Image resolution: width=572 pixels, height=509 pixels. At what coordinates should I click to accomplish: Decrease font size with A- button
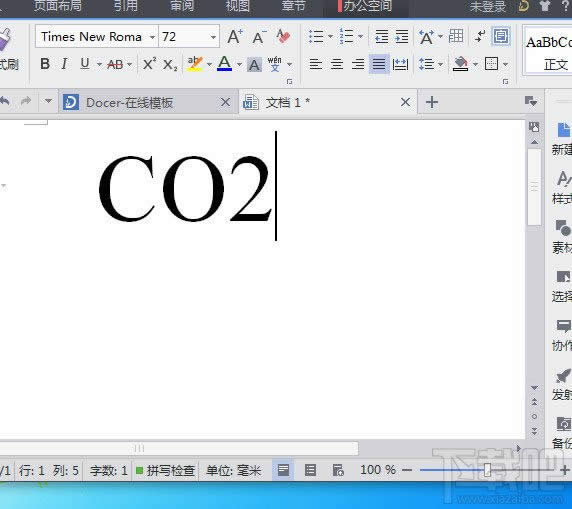click(x=259, y=37)
